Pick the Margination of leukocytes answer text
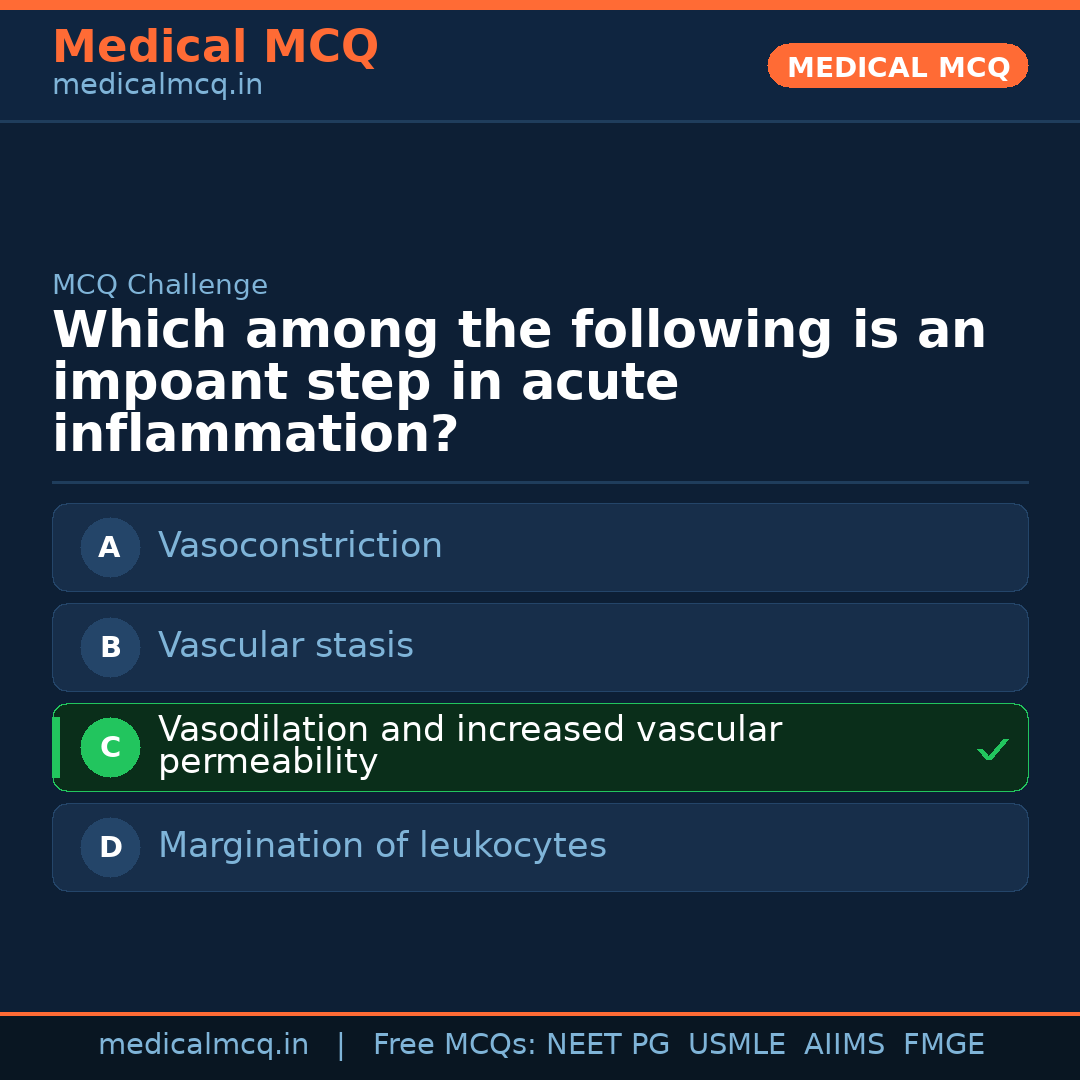Image resolution: width=1080 pixels, height=1080 pixels. [x=382, y=846]
